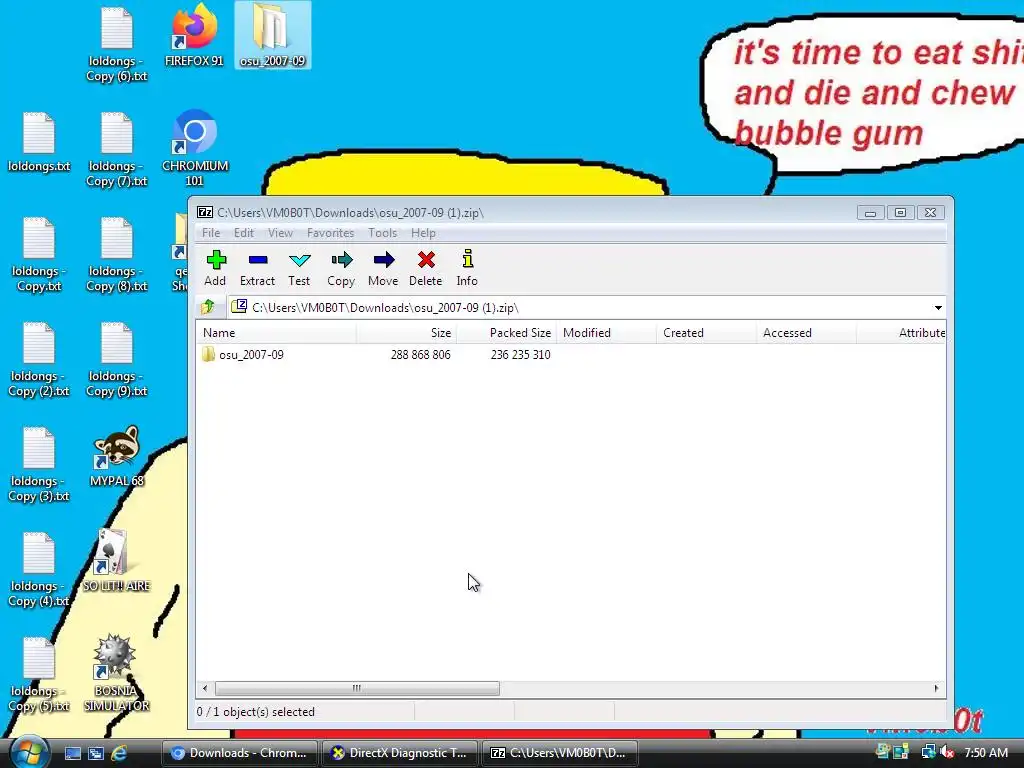This screenshot has width=1024, height=768.
Task: Sort by Packed Size column header
Action: pyautogui.click(x=506, y=333)
